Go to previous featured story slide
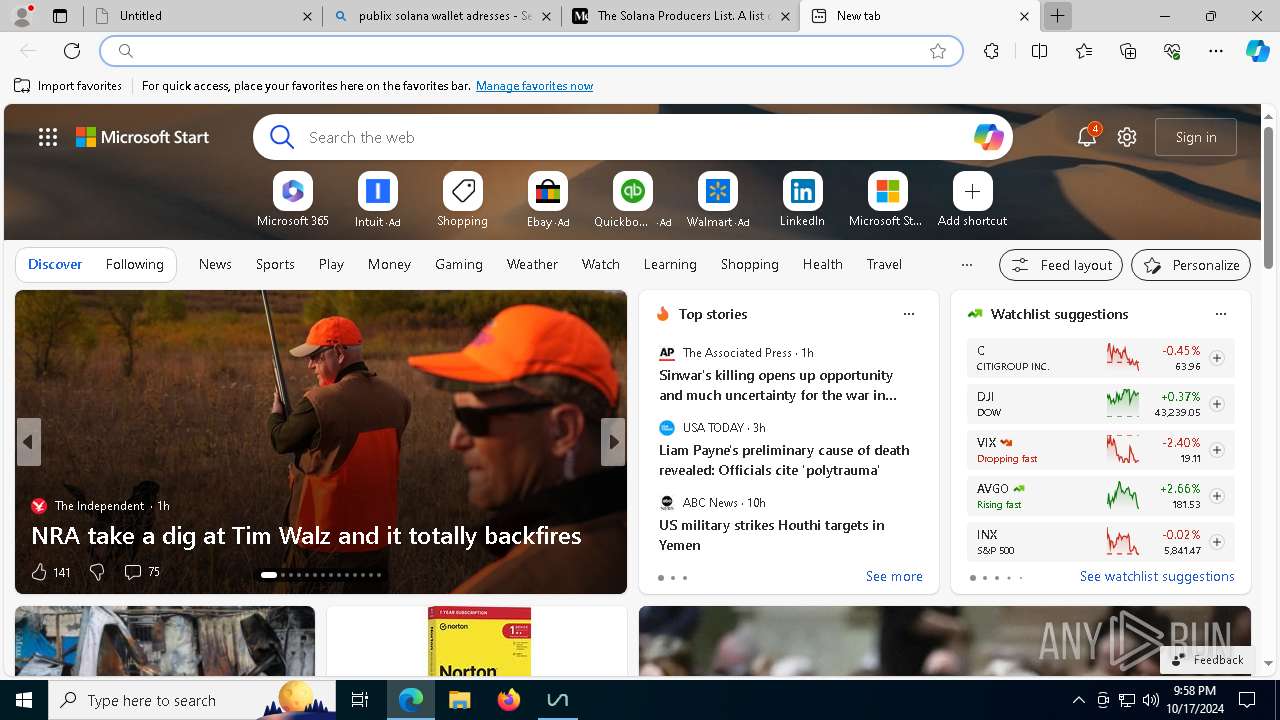1280x720 pixels. (x=28, y=442)
